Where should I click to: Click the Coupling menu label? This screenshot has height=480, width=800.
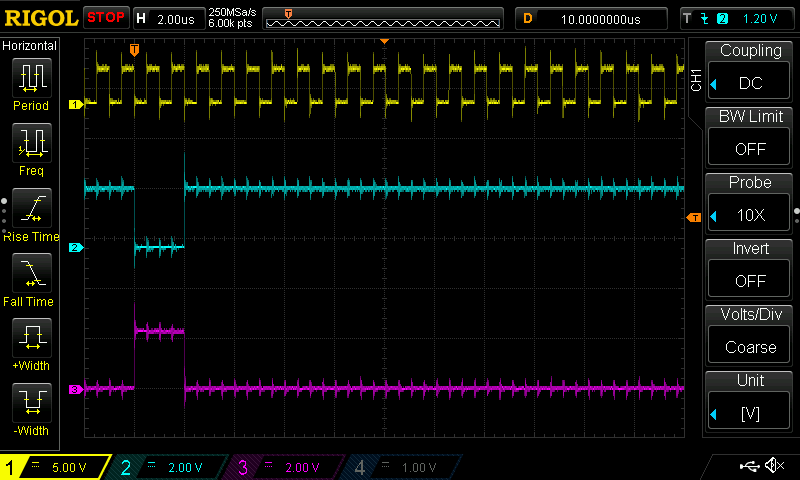click(x=751, y=50)
